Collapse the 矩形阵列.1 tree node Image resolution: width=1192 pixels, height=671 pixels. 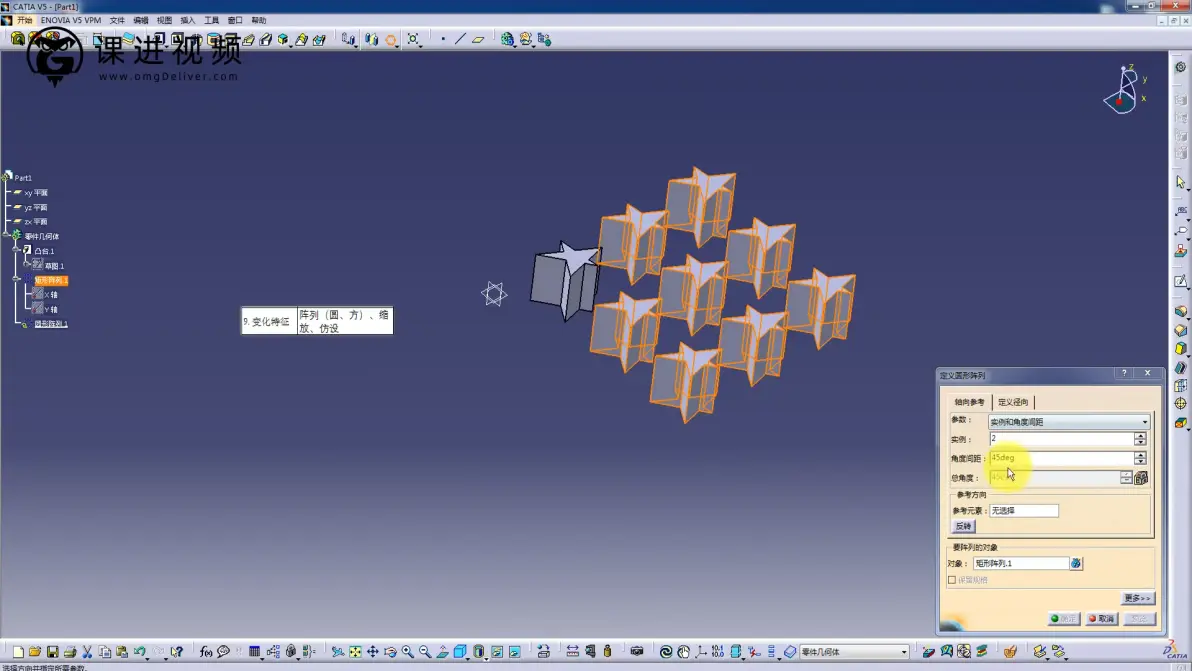click(17, 279)
